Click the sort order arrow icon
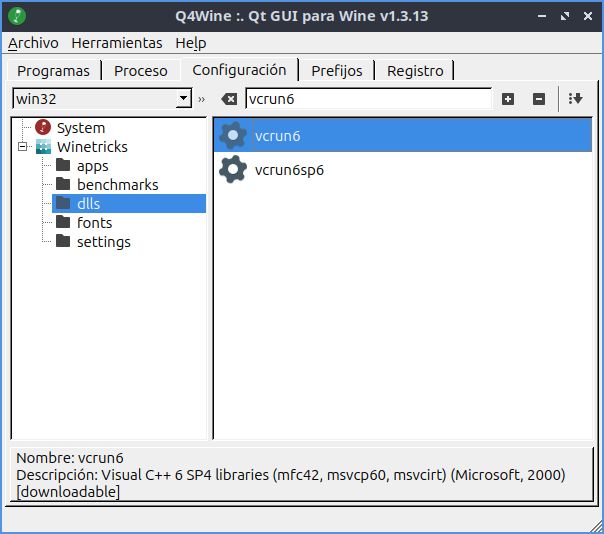This screenshot has width=604, height=534. [x=575, y=99]
